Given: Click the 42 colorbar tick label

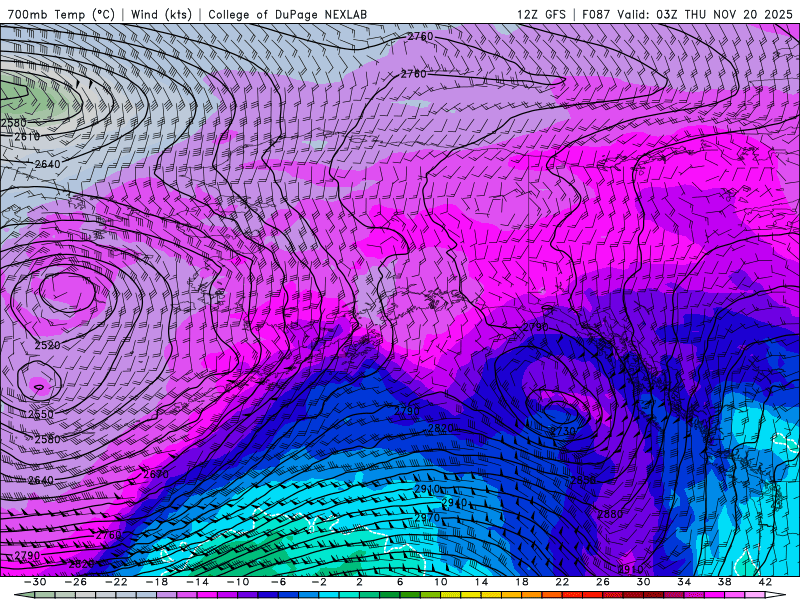Looking at the screenshot, I should tap(765, 582).
